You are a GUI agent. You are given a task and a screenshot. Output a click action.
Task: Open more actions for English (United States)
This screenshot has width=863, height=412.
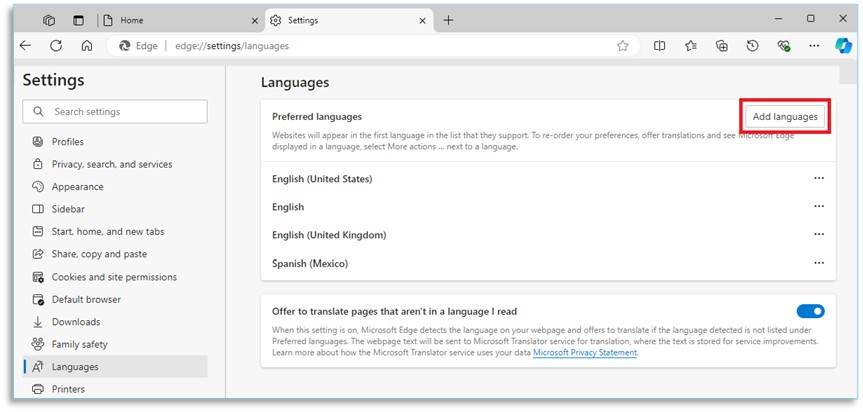pos(819,178)
